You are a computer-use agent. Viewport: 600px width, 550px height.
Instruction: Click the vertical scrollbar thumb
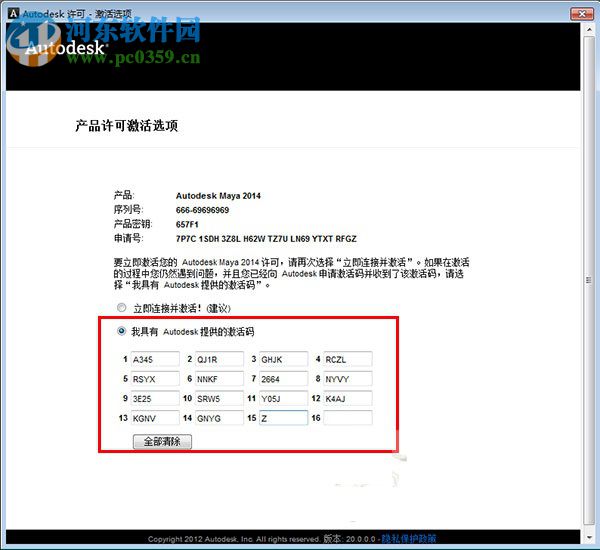[589, 280]
